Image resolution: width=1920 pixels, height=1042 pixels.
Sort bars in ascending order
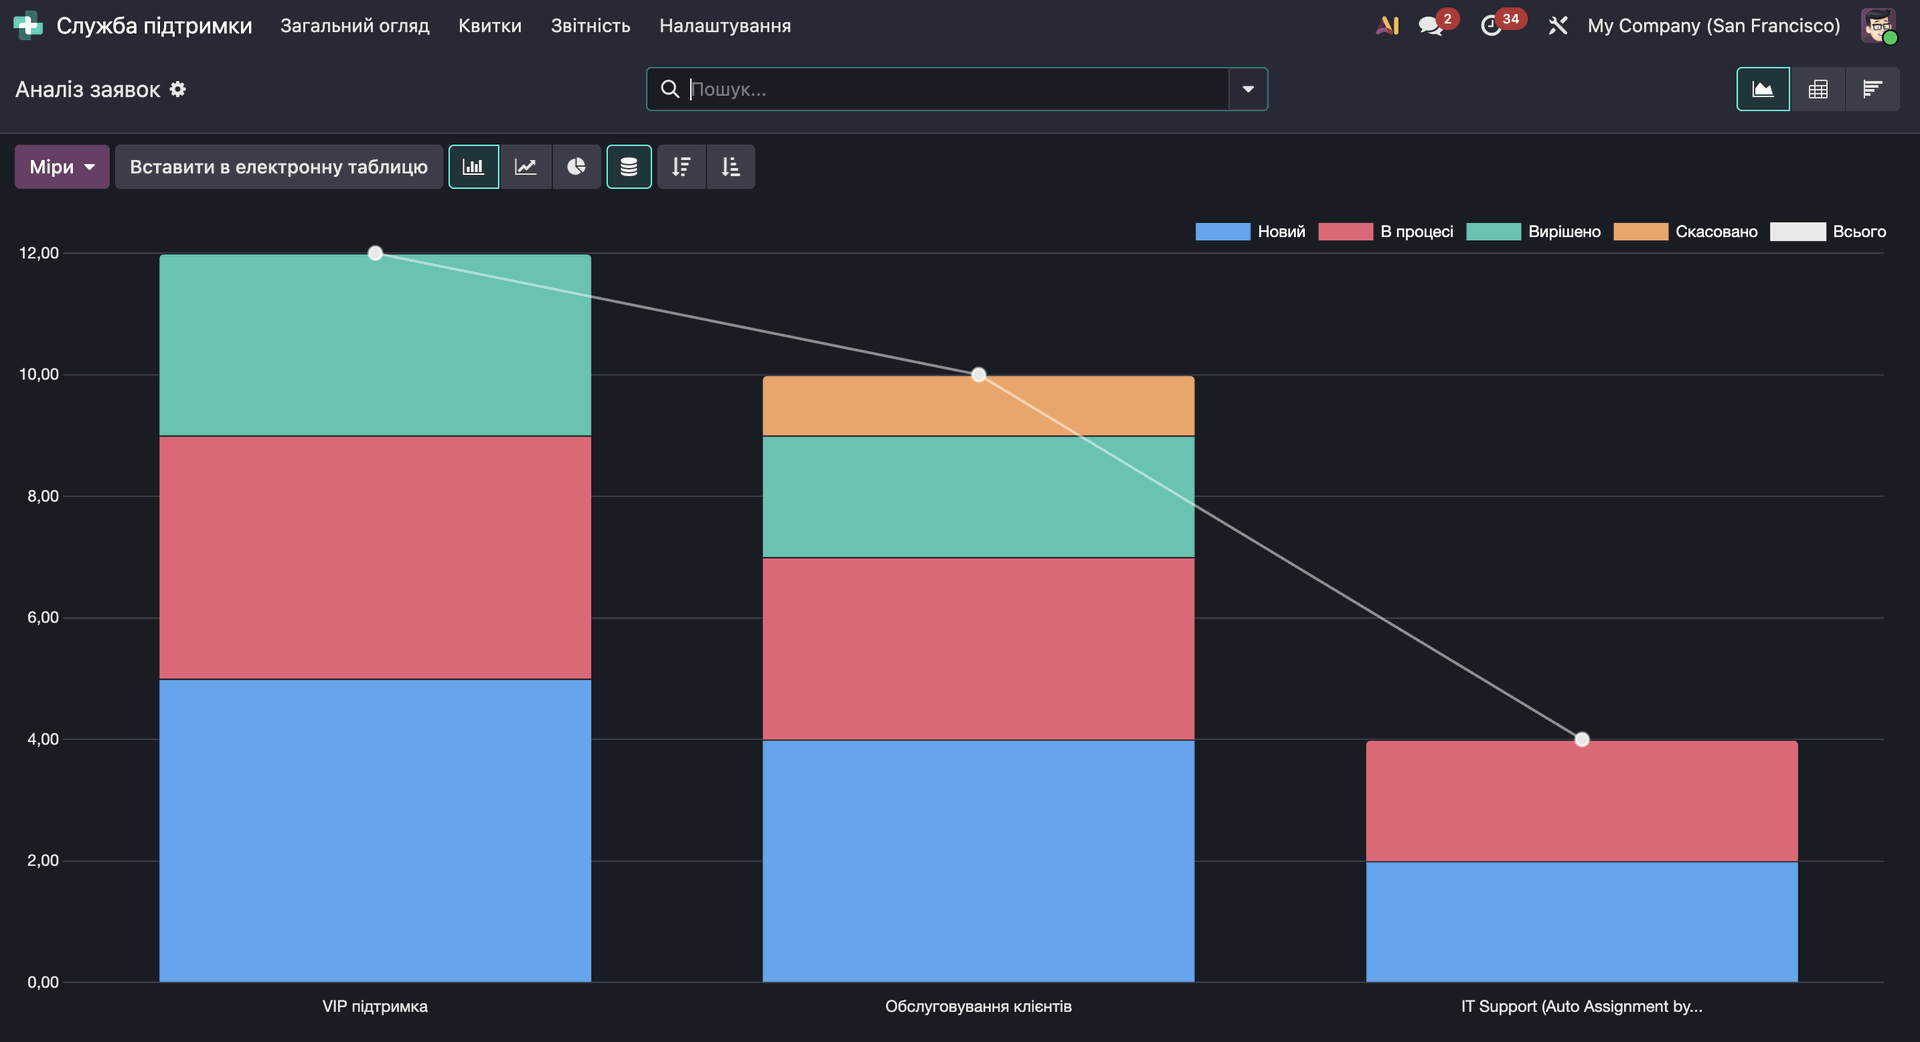point(731,167)
